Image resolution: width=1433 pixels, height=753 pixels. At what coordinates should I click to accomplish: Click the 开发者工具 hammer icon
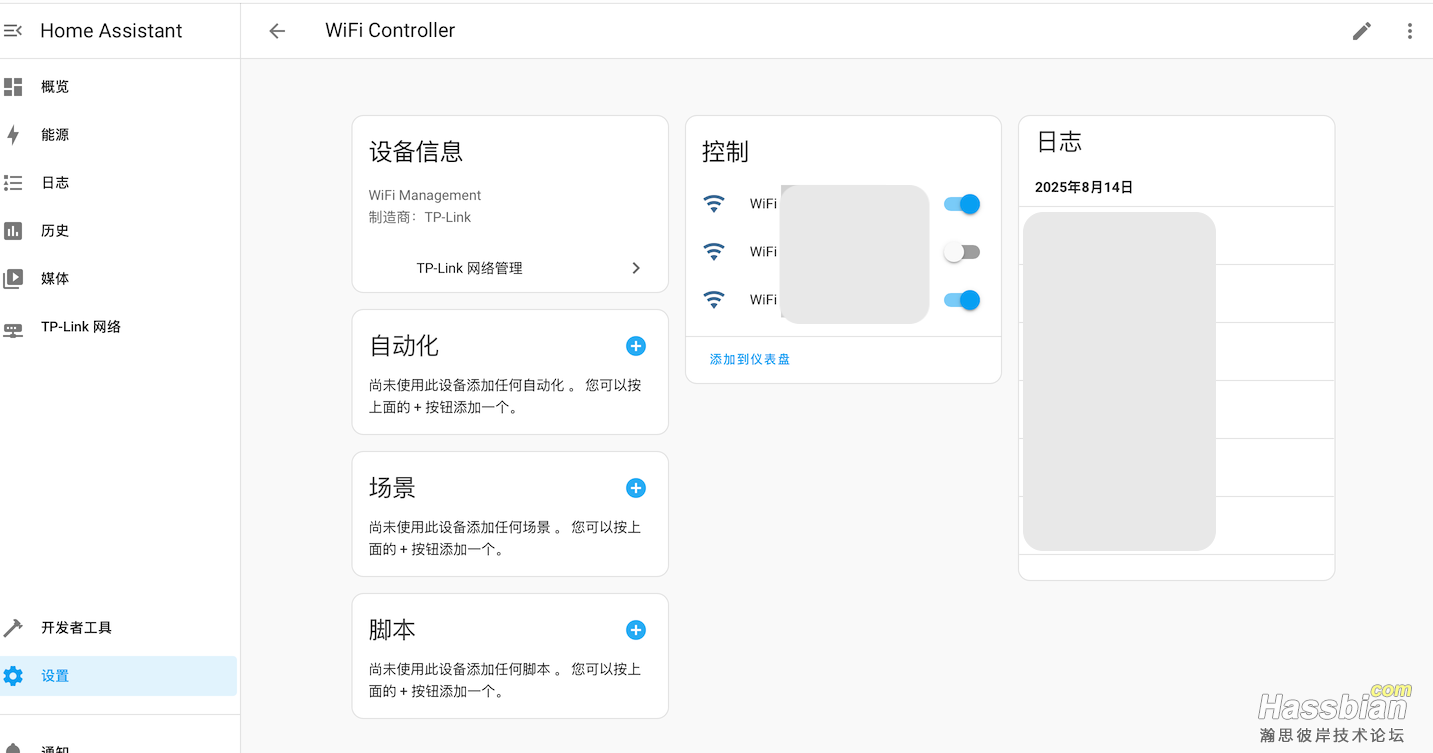click(13, 628)
